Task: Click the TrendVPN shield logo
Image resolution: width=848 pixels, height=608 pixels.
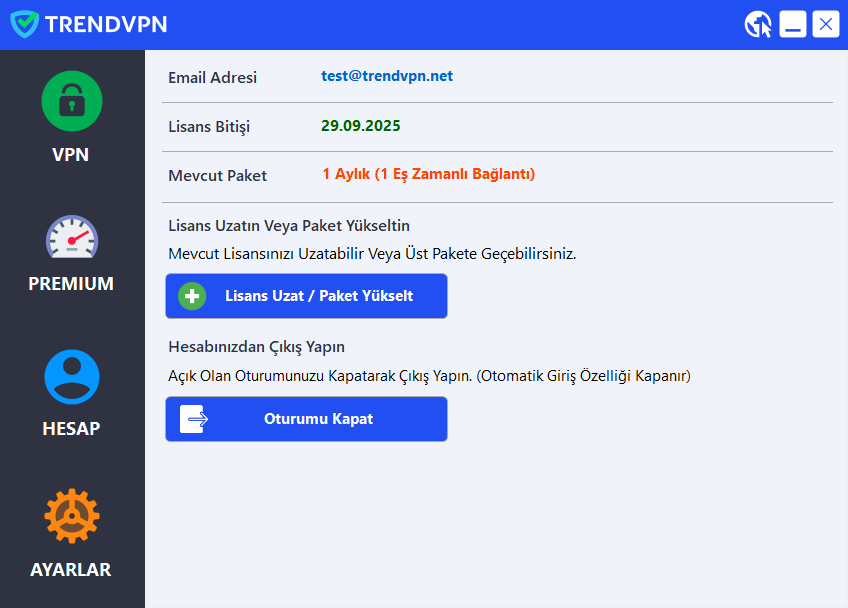Action: click(24, 24)
